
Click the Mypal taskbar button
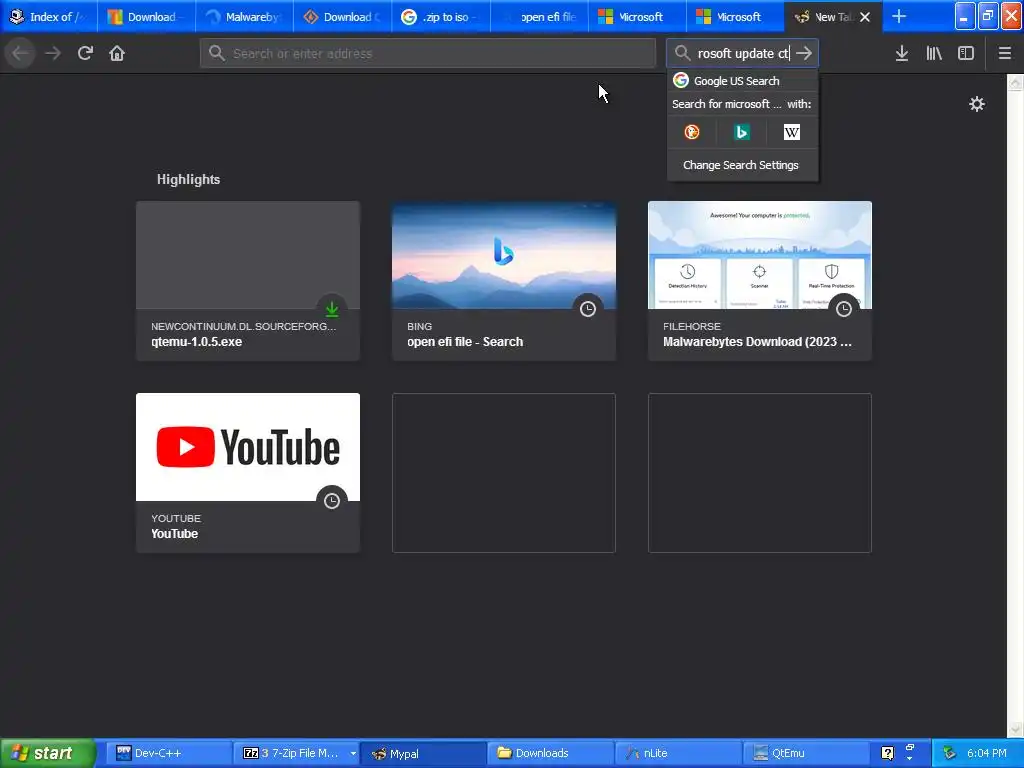[423, 753]
